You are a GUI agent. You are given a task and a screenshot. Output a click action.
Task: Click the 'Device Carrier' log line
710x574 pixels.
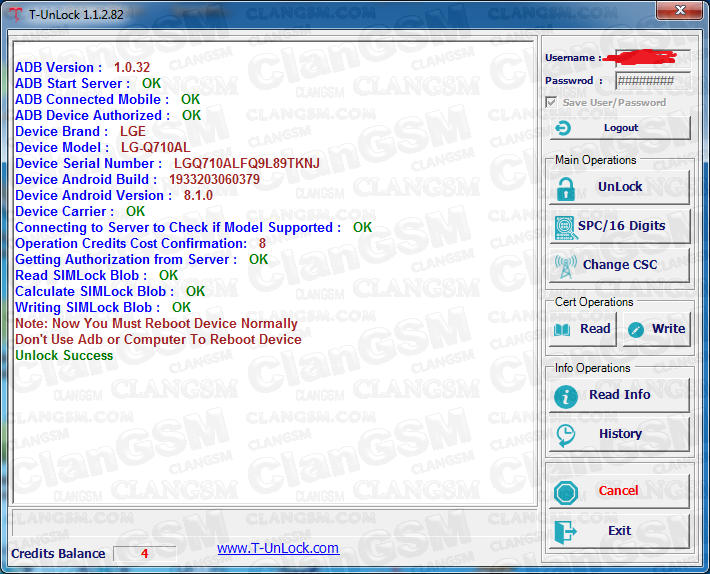click(80, 211)
